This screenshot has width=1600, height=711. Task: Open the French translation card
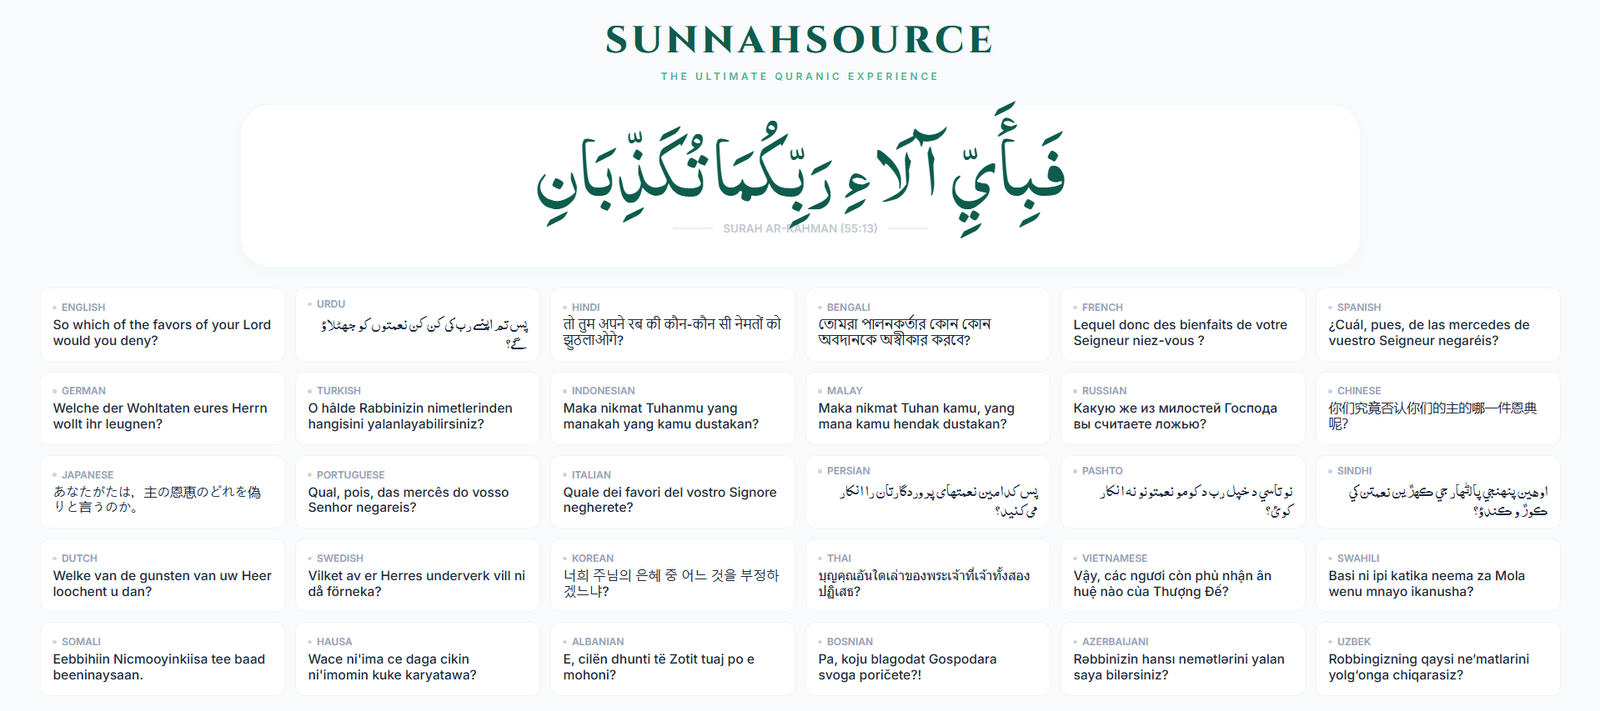pyautogui.click(x=1182, y=325)
